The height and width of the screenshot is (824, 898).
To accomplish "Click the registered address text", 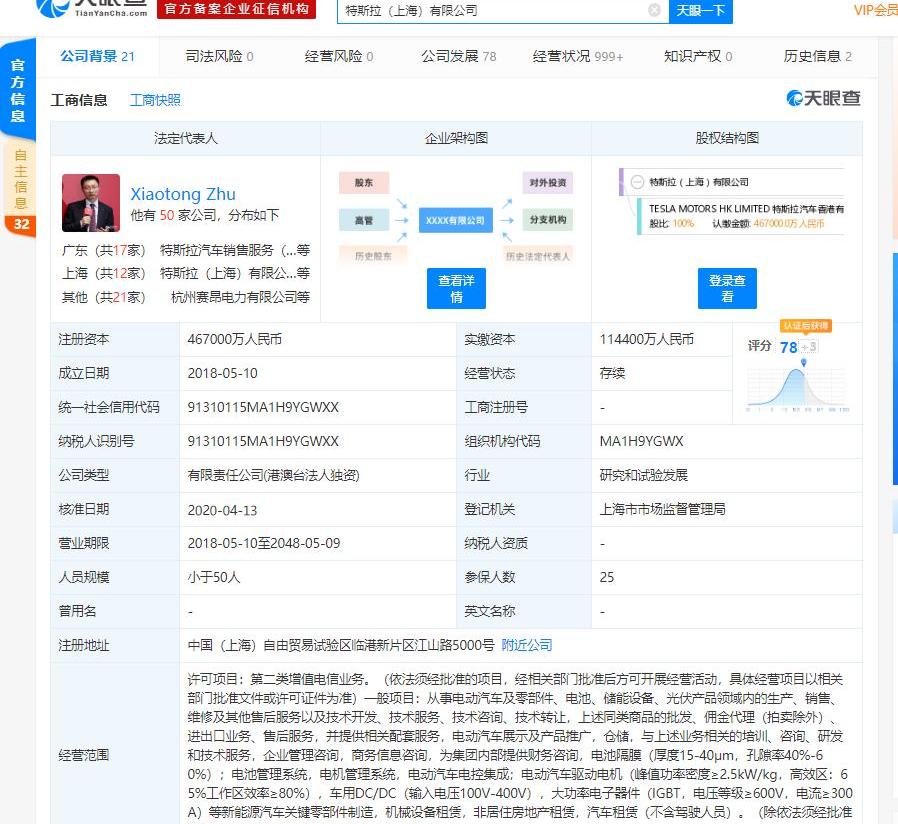I will tap(341, 645).
